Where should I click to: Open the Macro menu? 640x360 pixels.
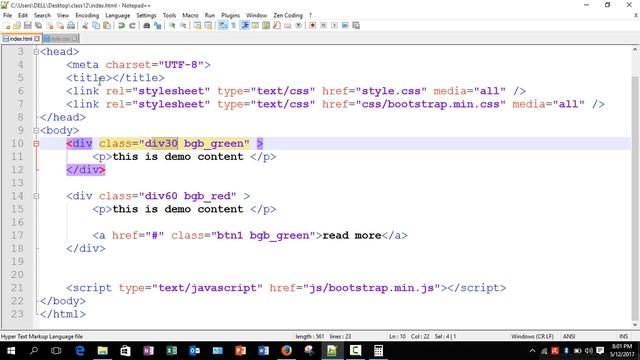click(190, 15)
